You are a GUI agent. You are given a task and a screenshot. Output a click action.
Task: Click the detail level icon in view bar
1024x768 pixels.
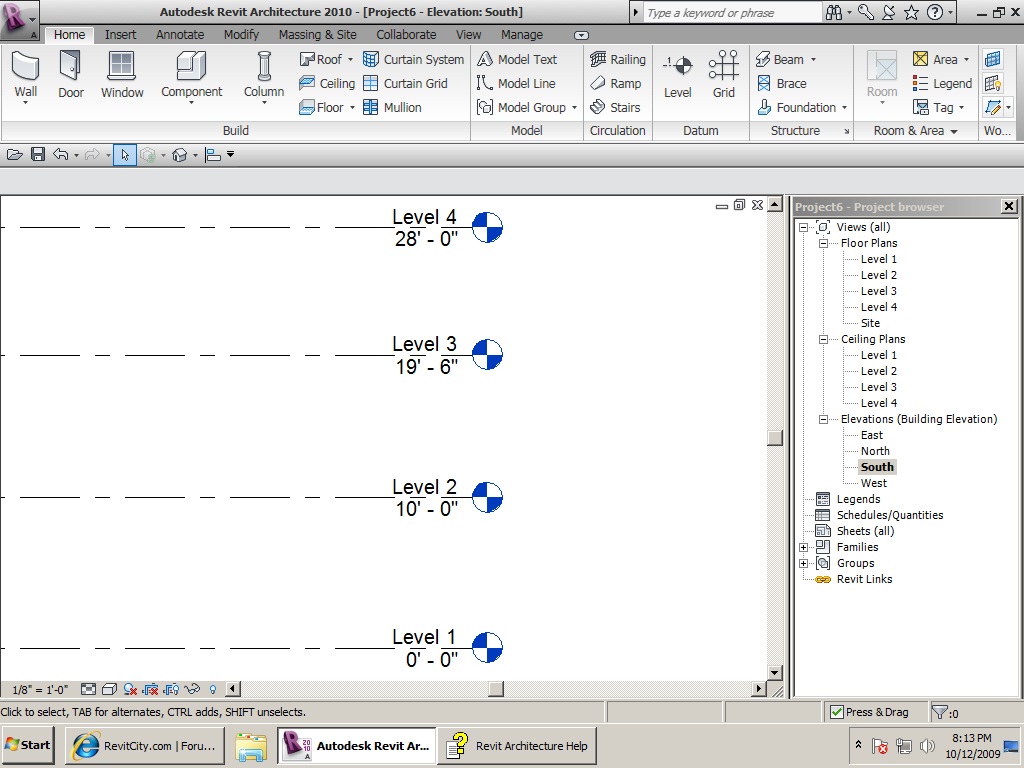pyautogui.click(x=88, y=689)
